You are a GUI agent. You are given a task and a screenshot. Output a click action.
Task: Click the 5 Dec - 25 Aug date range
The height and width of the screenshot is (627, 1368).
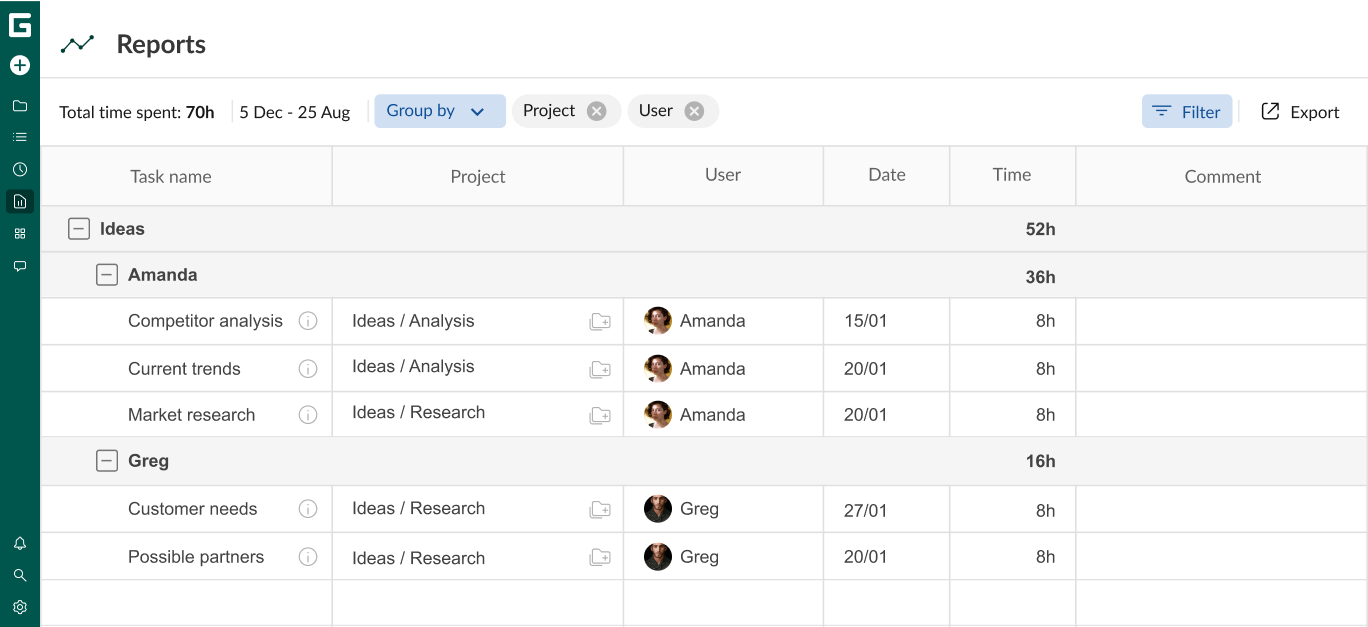click(295, 112)
